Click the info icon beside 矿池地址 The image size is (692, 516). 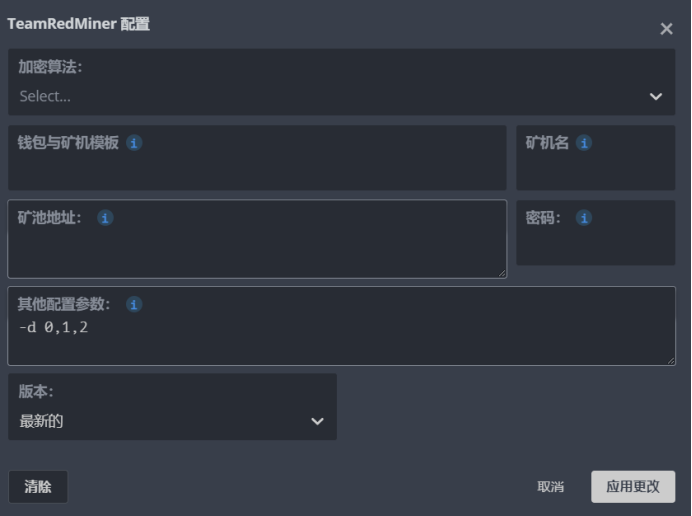pos(105,218)
